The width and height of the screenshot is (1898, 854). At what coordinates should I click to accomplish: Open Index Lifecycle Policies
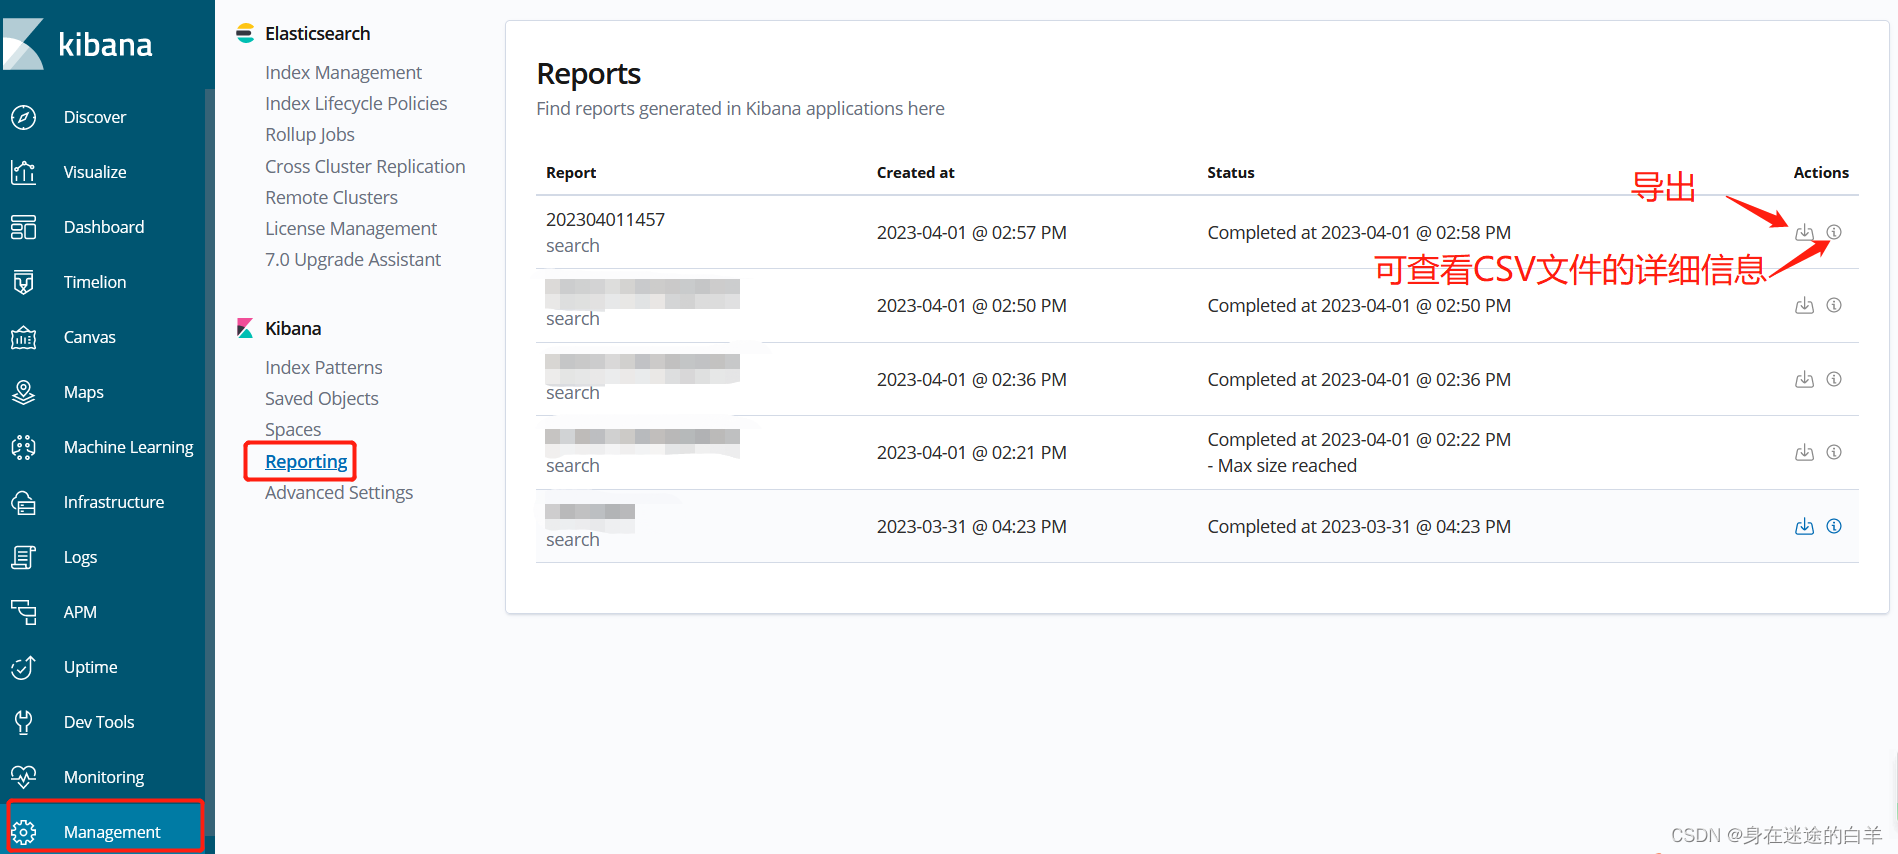[x=356, y=103]
